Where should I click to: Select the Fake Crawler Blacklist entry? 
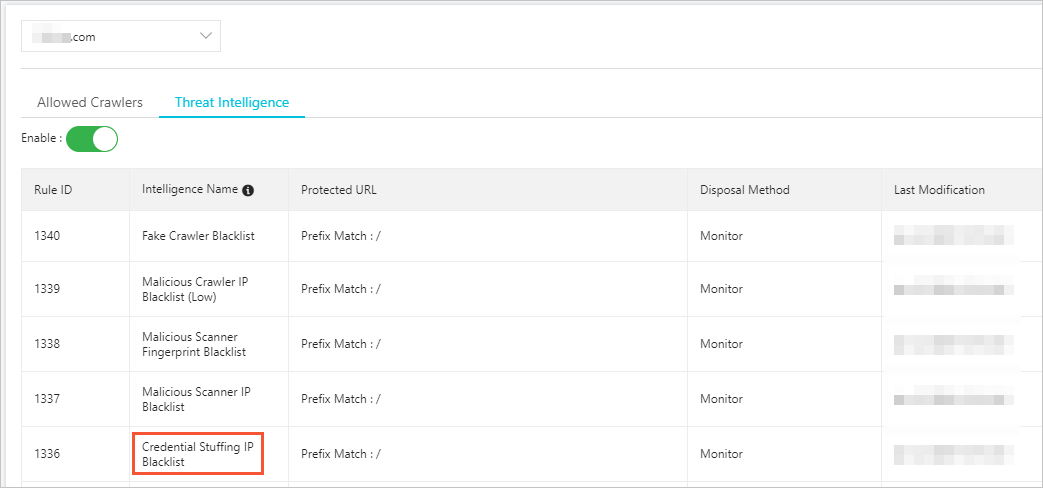(198, 236)
